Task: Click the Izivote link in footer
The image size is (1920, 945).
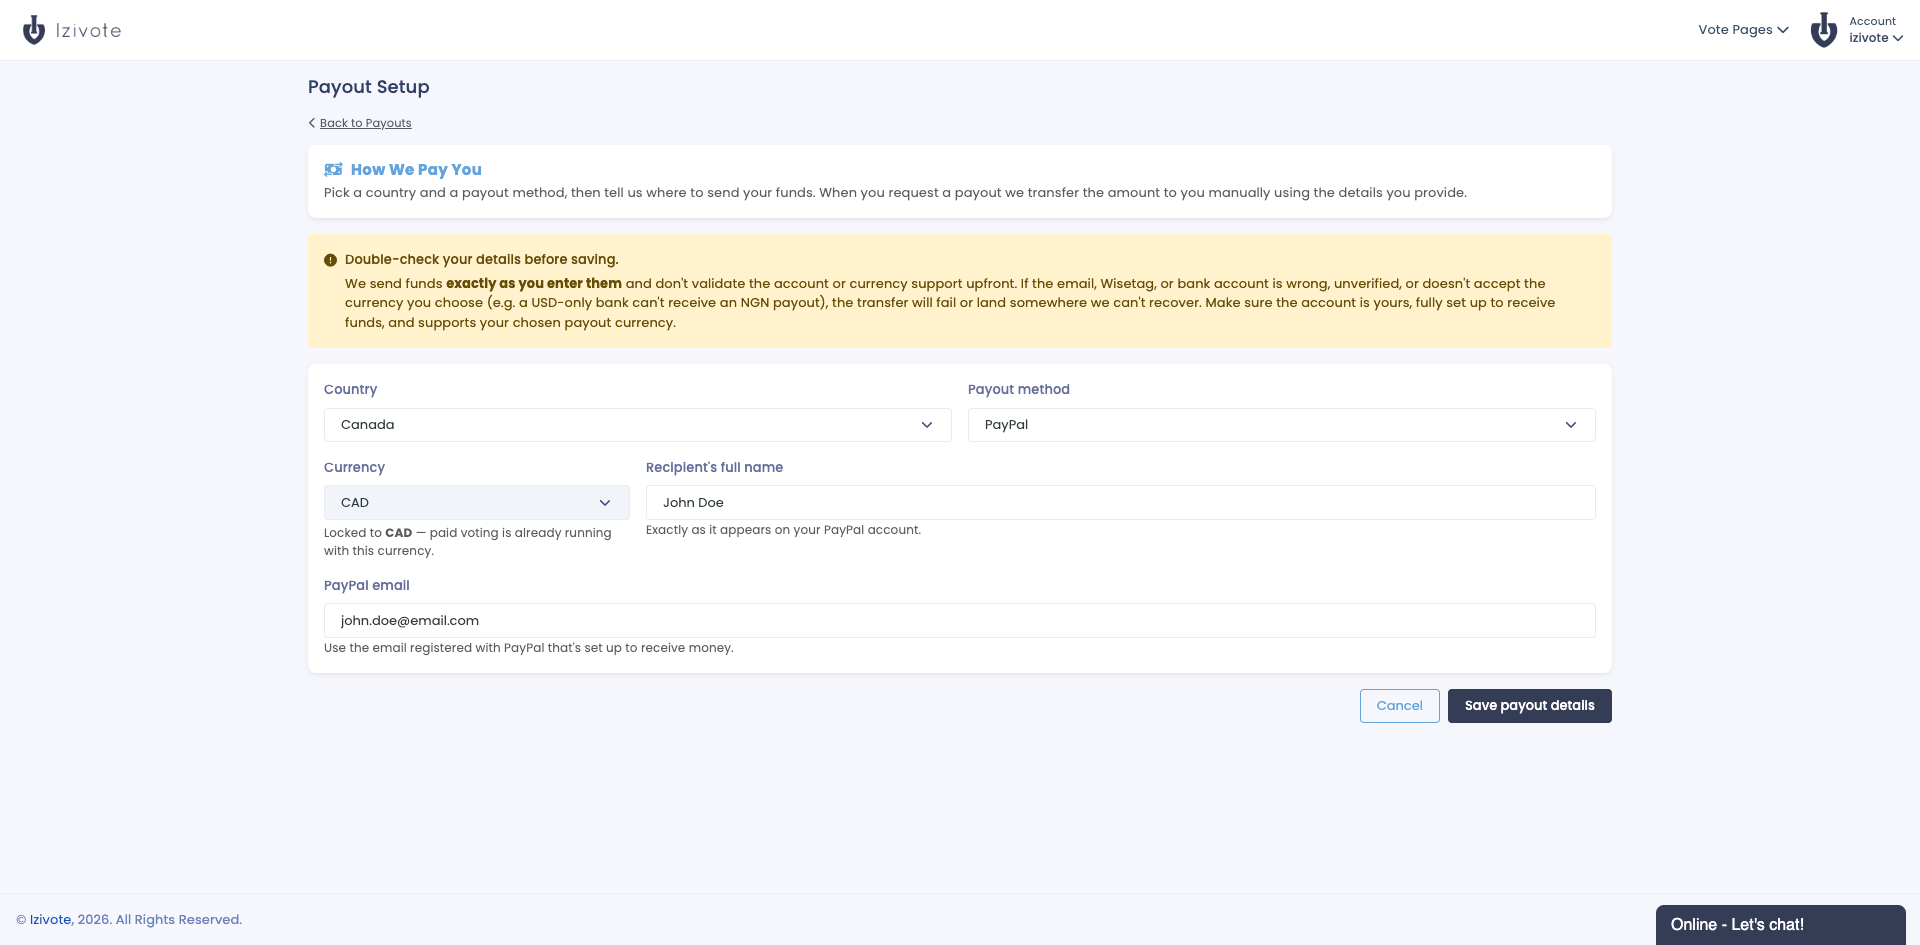Action: pyautogui.click(x=50, y=920)
